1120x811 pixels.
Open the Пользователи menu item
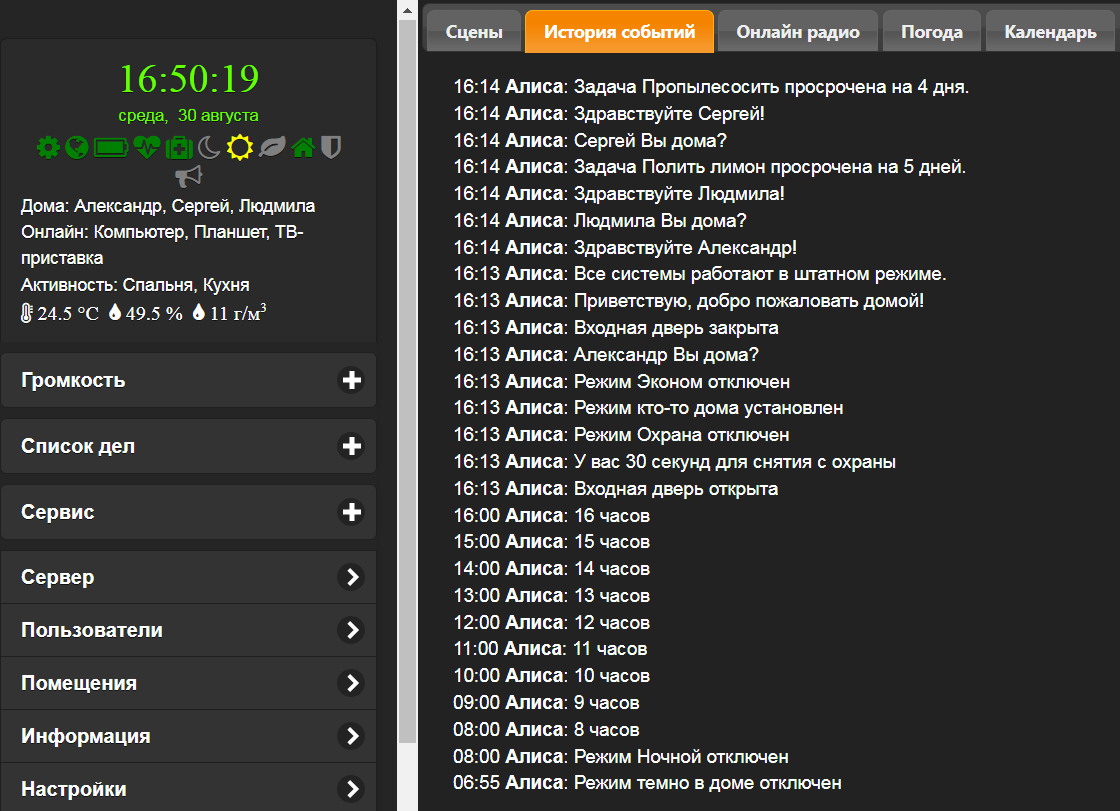tap(189, 630)
